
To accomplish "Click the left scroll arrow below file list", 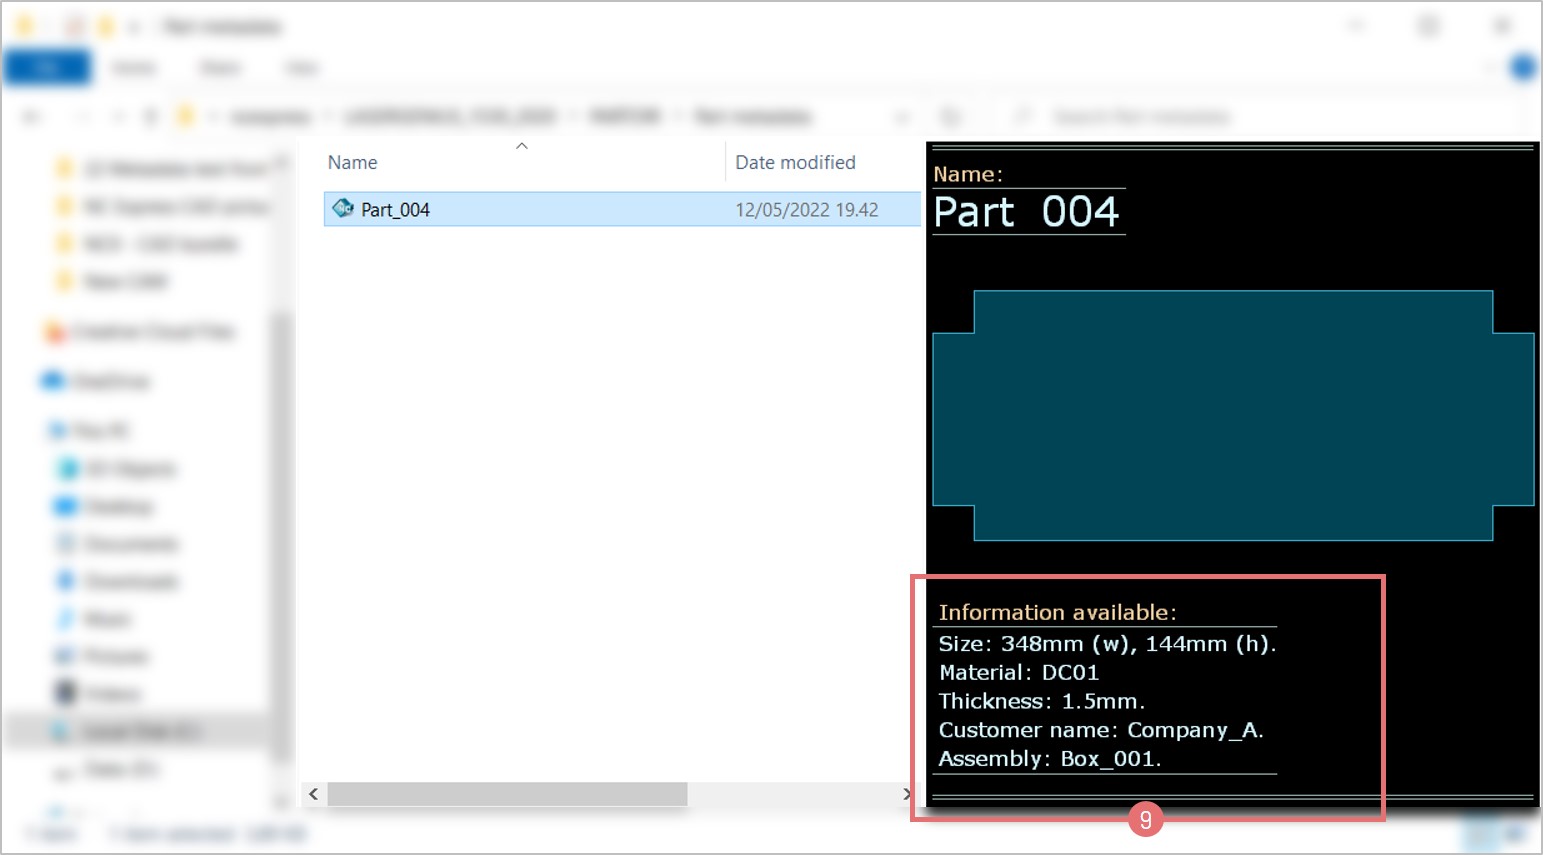I will pos(314,794).
